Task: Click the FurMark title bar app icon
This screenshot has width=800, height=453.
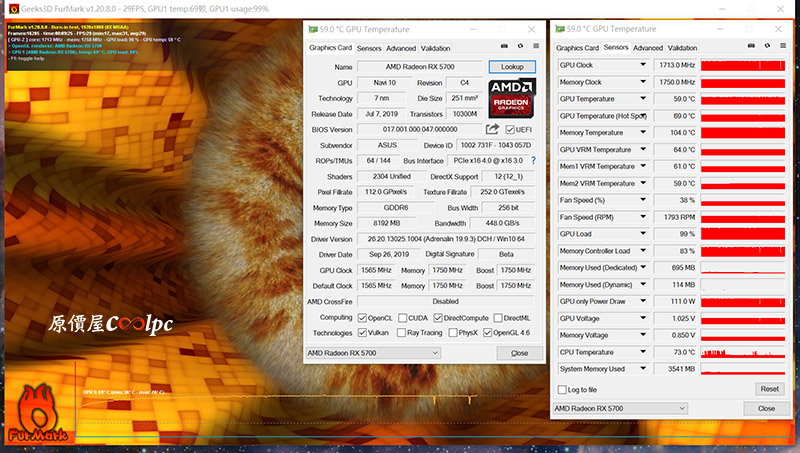Action: [x=8, y=7]
